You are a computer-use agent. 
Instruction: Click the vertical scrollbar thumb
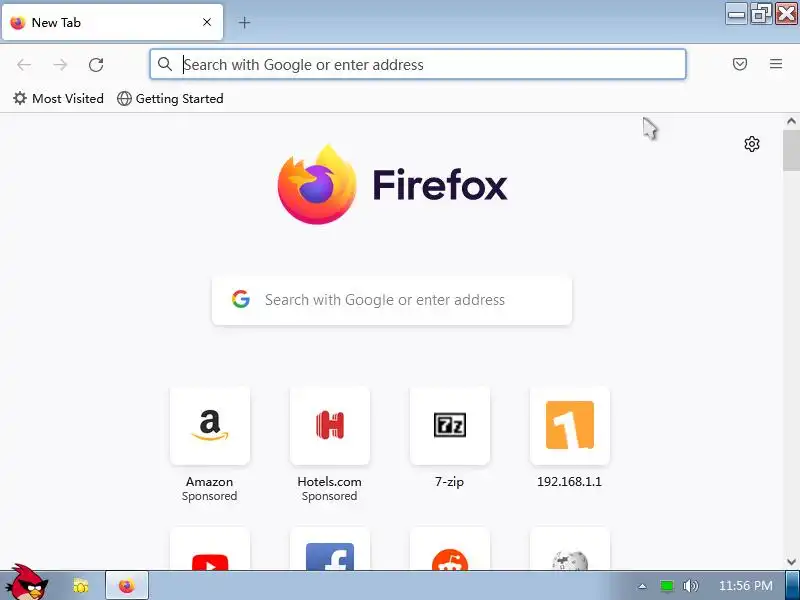tap(791, 151)
